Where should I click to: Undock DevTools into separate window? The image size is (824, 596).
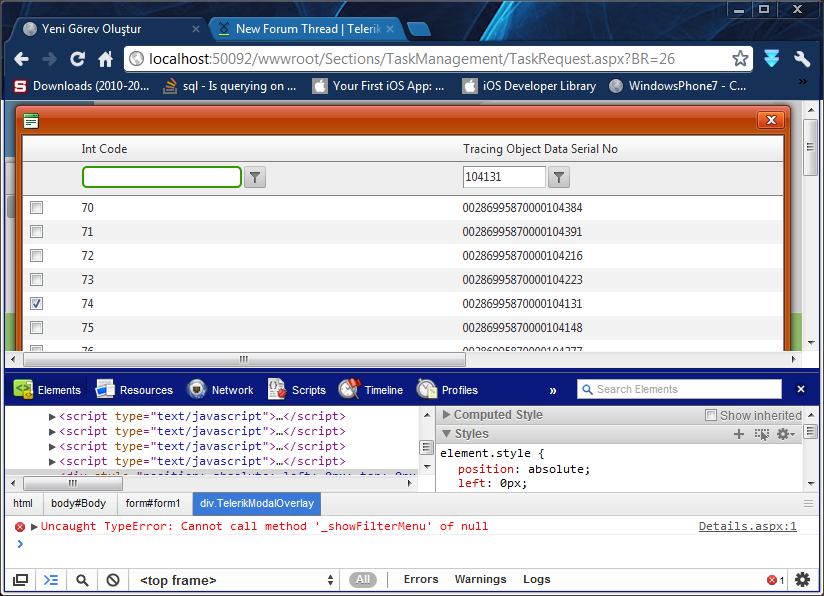click(x=20, y=580)
